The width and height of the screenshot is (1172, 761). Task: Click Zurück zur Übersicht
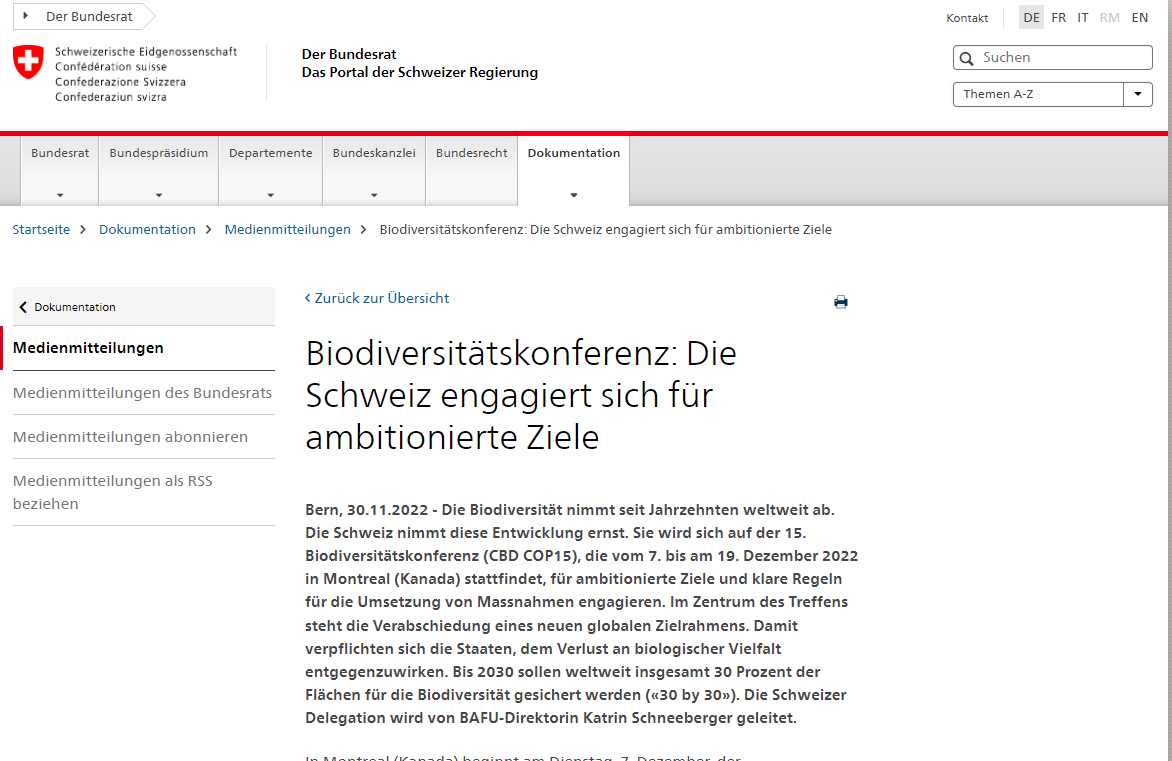point(377,298)
